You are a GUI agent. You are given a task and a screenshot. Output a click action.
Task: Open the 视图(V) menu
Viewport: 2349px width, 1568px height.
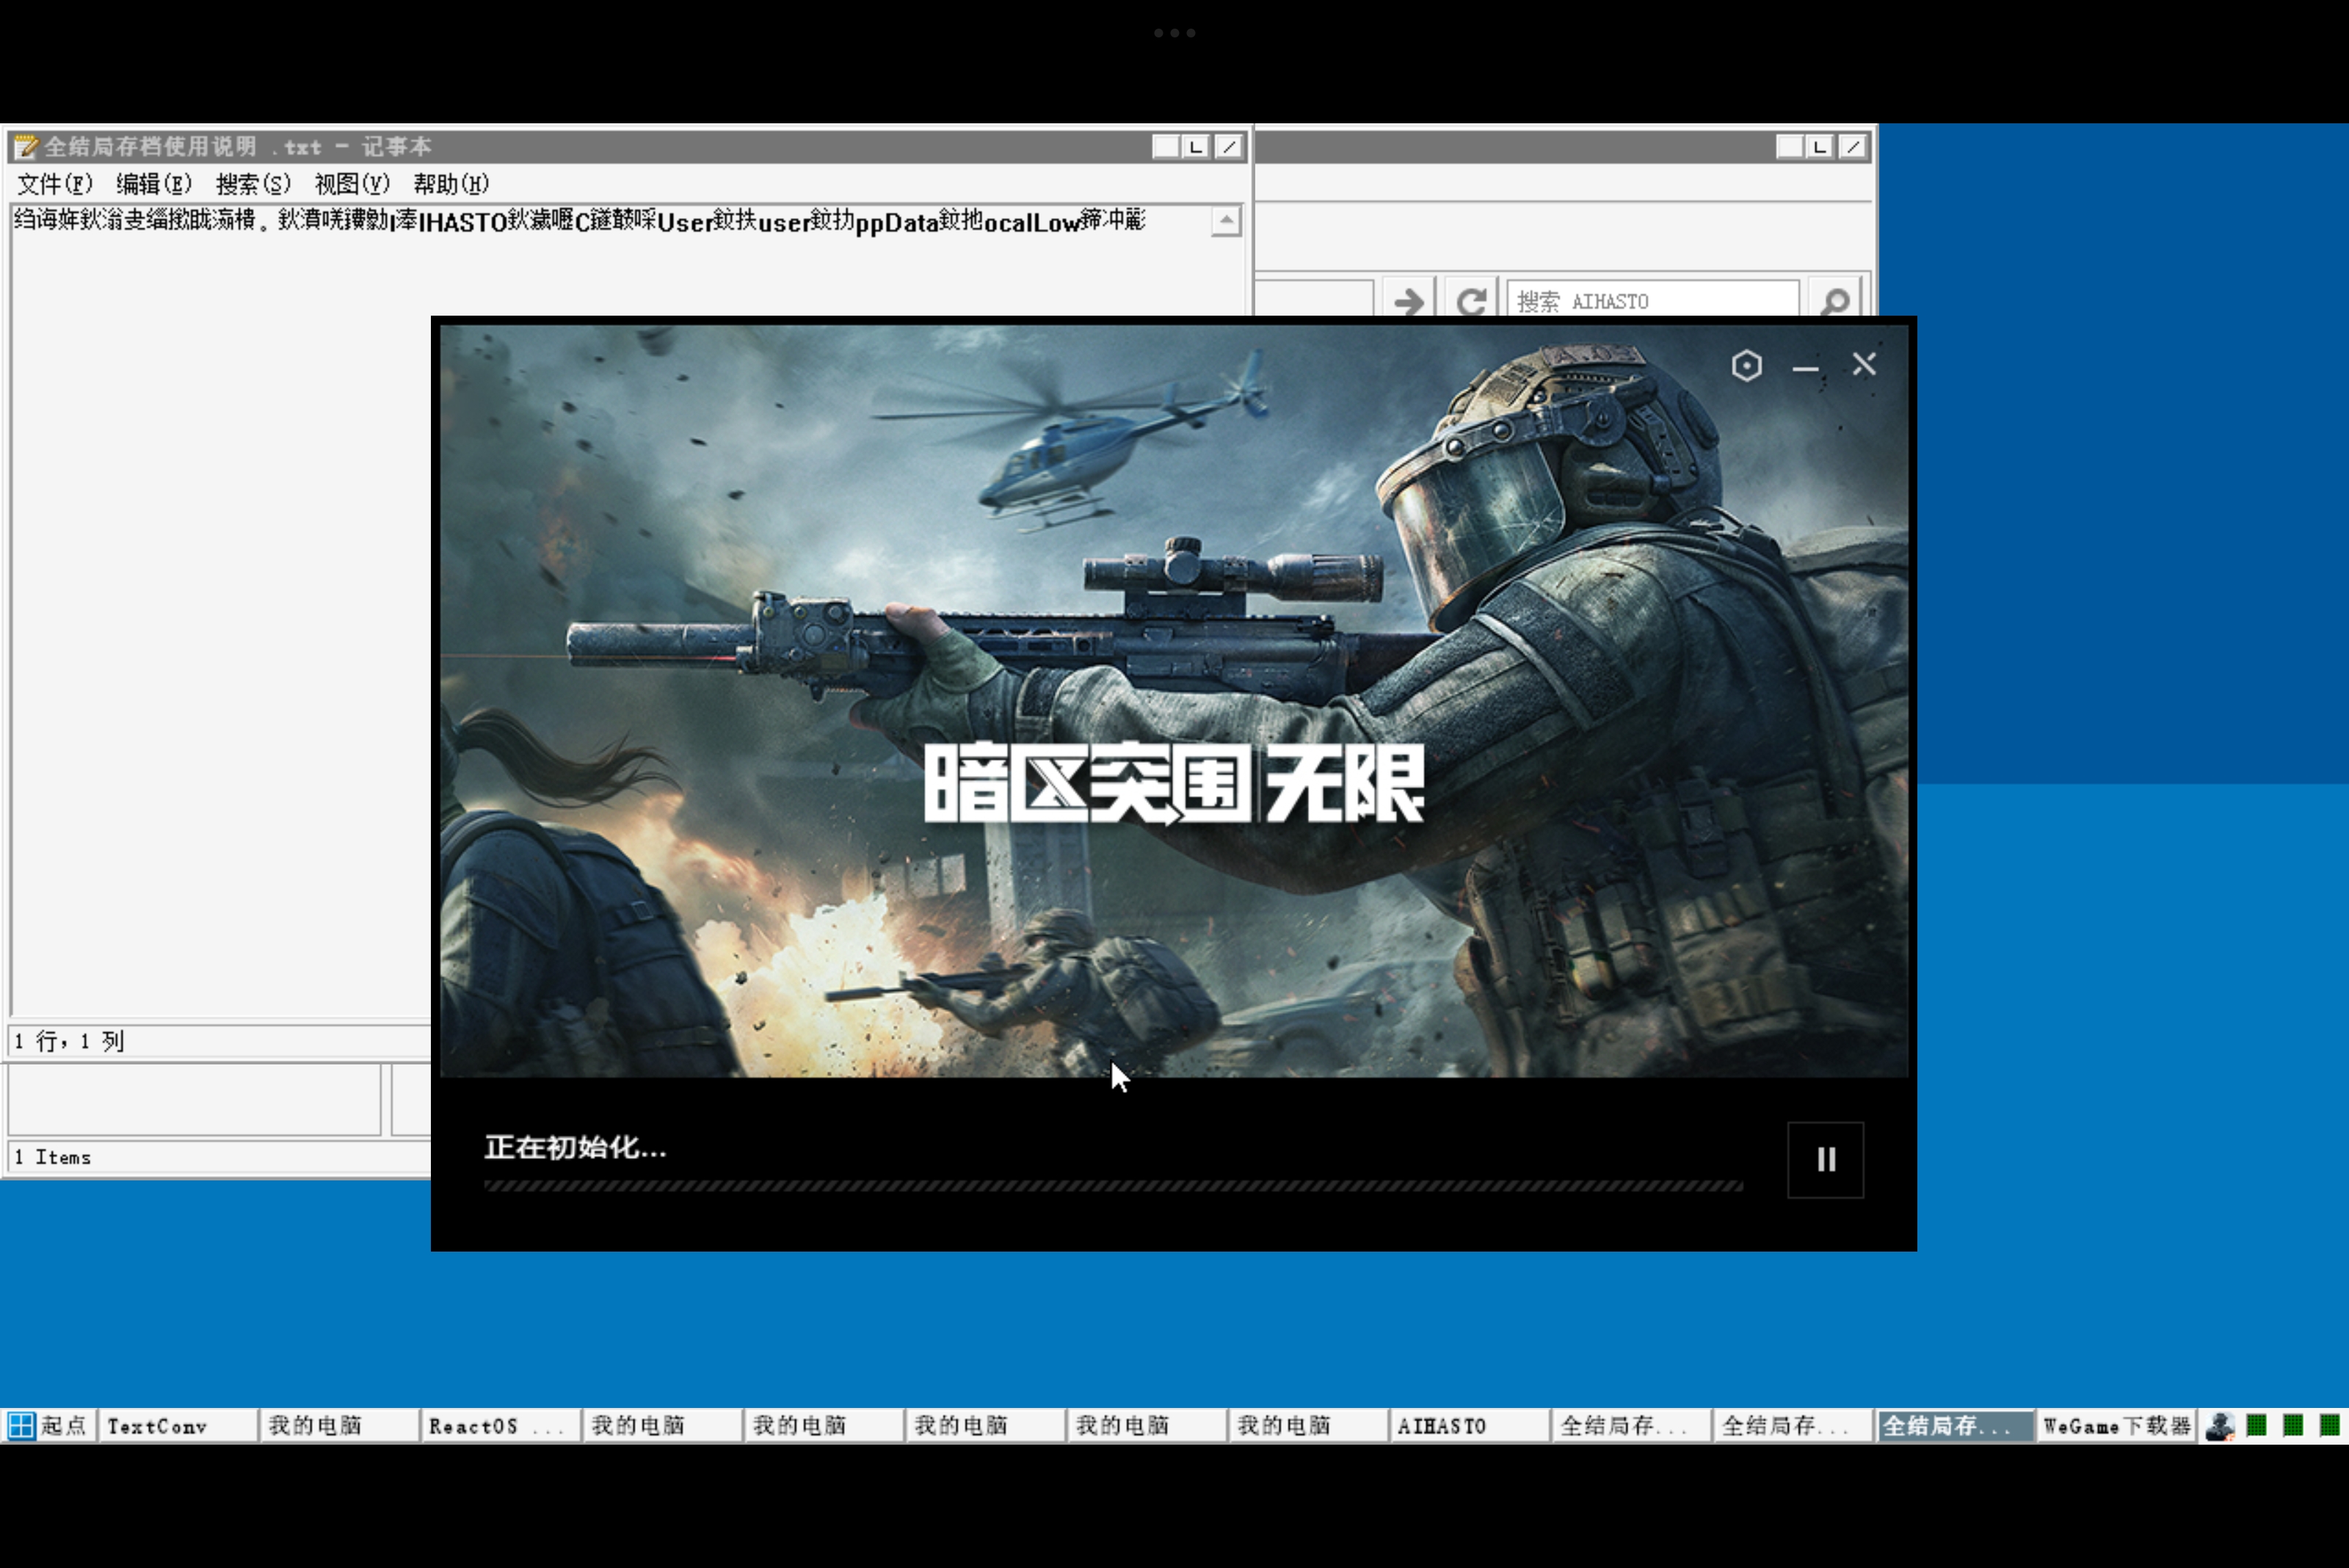point(351,184)
